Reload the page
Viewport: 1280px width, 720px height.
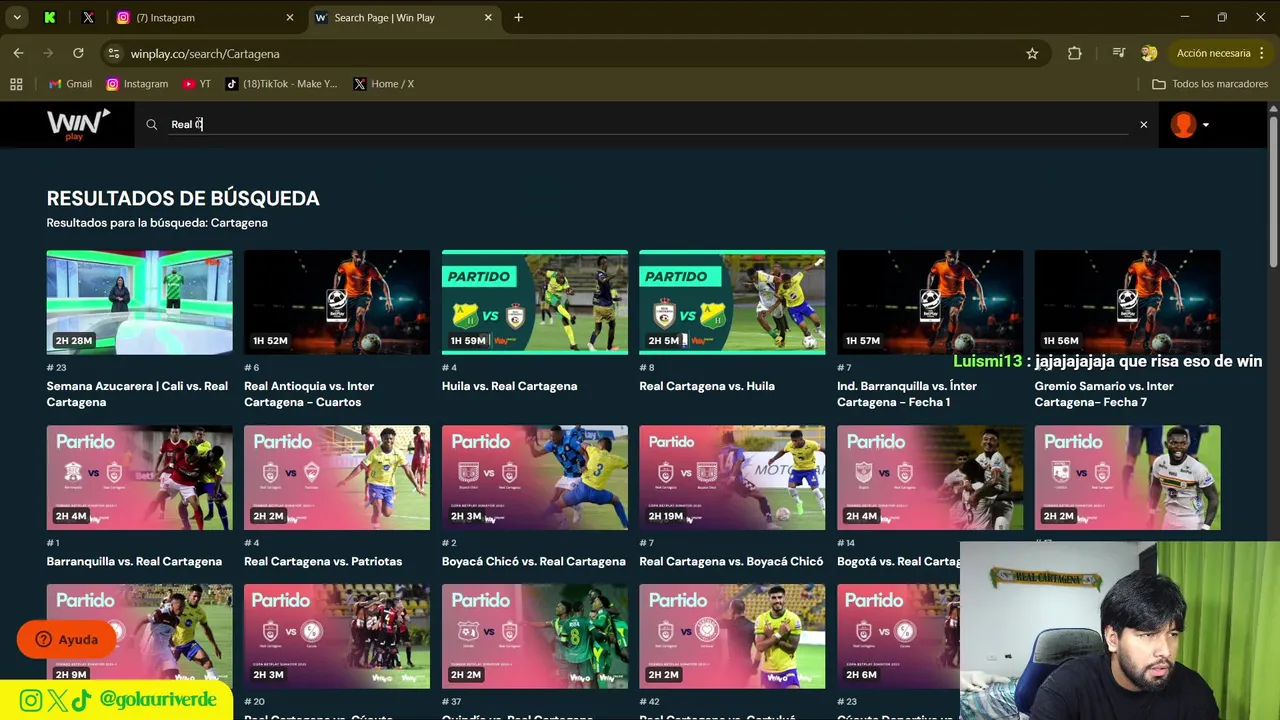tap(78, 53)
